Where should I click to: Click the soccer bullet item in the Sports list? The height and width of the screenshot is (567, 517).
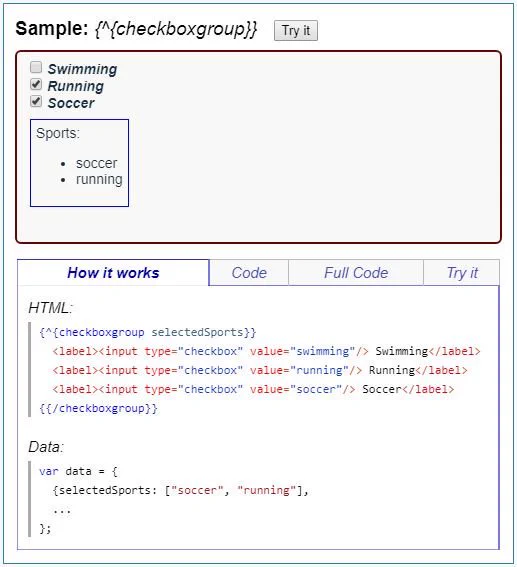pyautogui.click(x=97, y=163)
